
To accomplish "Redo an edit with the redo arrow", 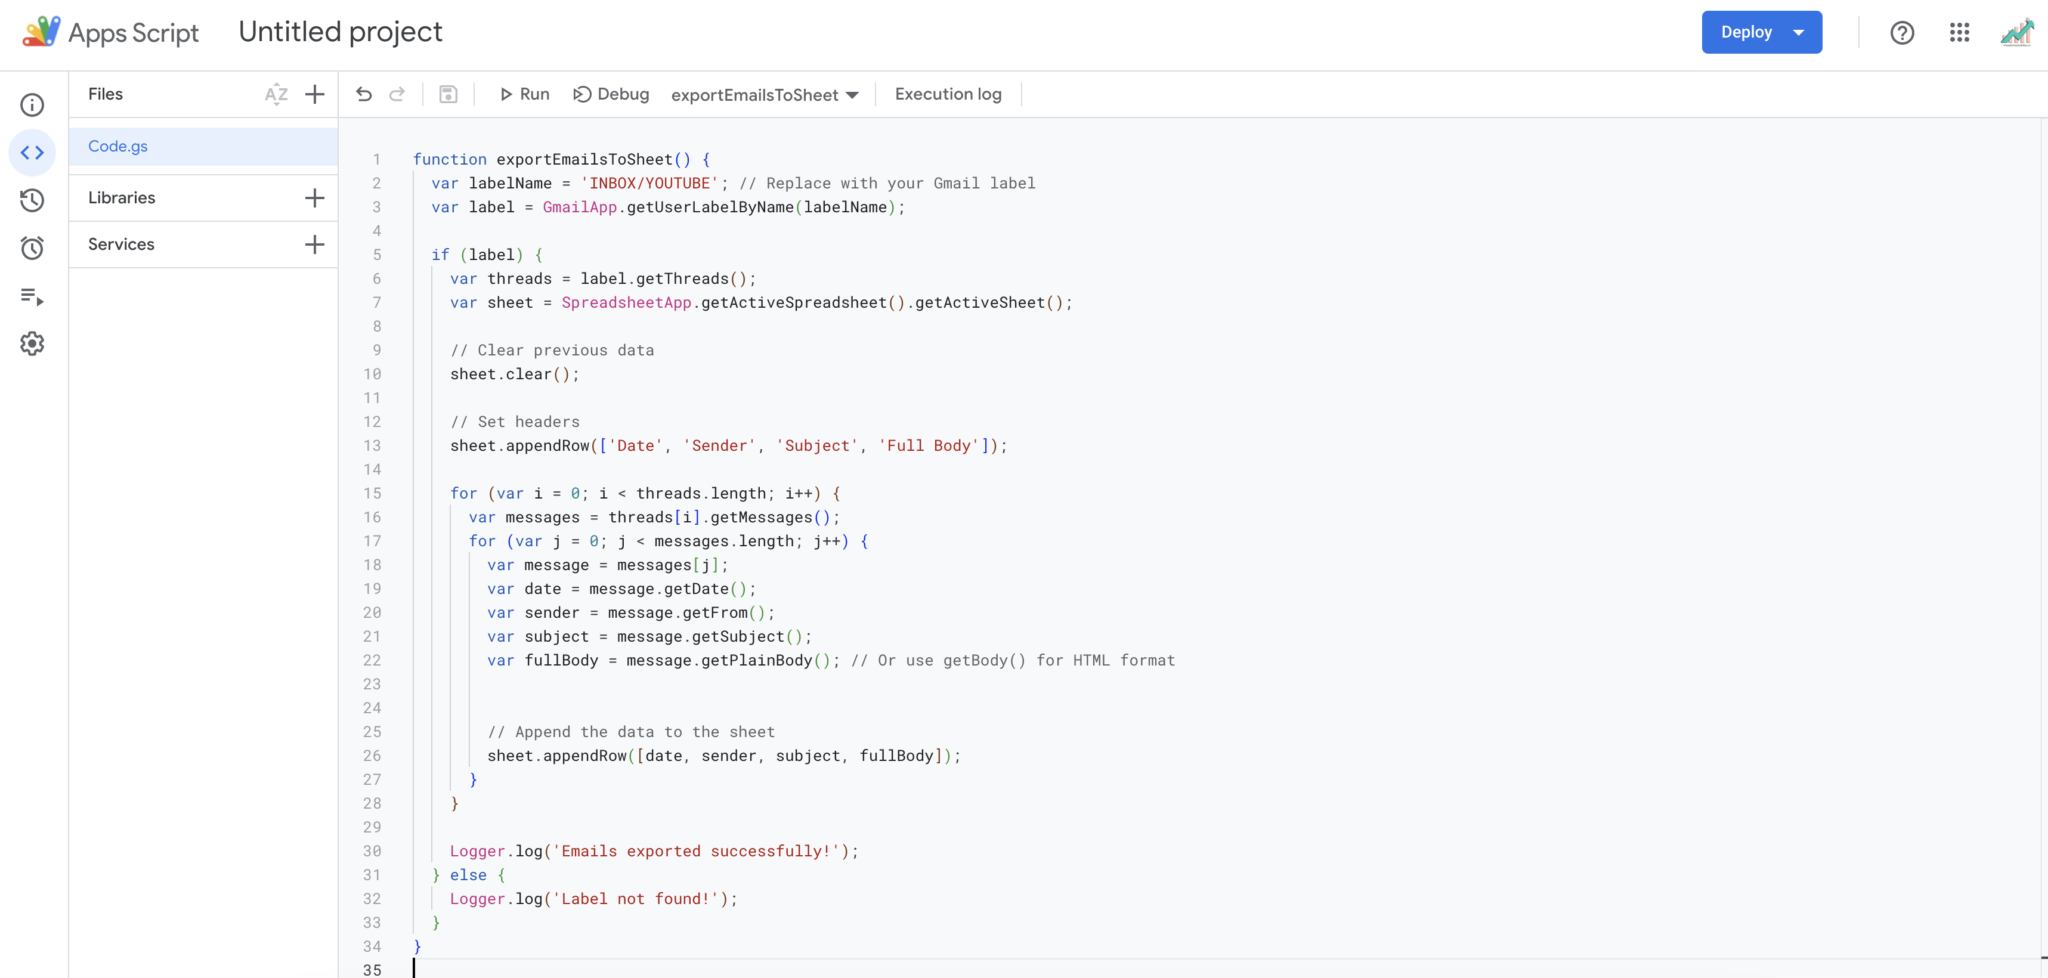I will (x=397, y=93).
